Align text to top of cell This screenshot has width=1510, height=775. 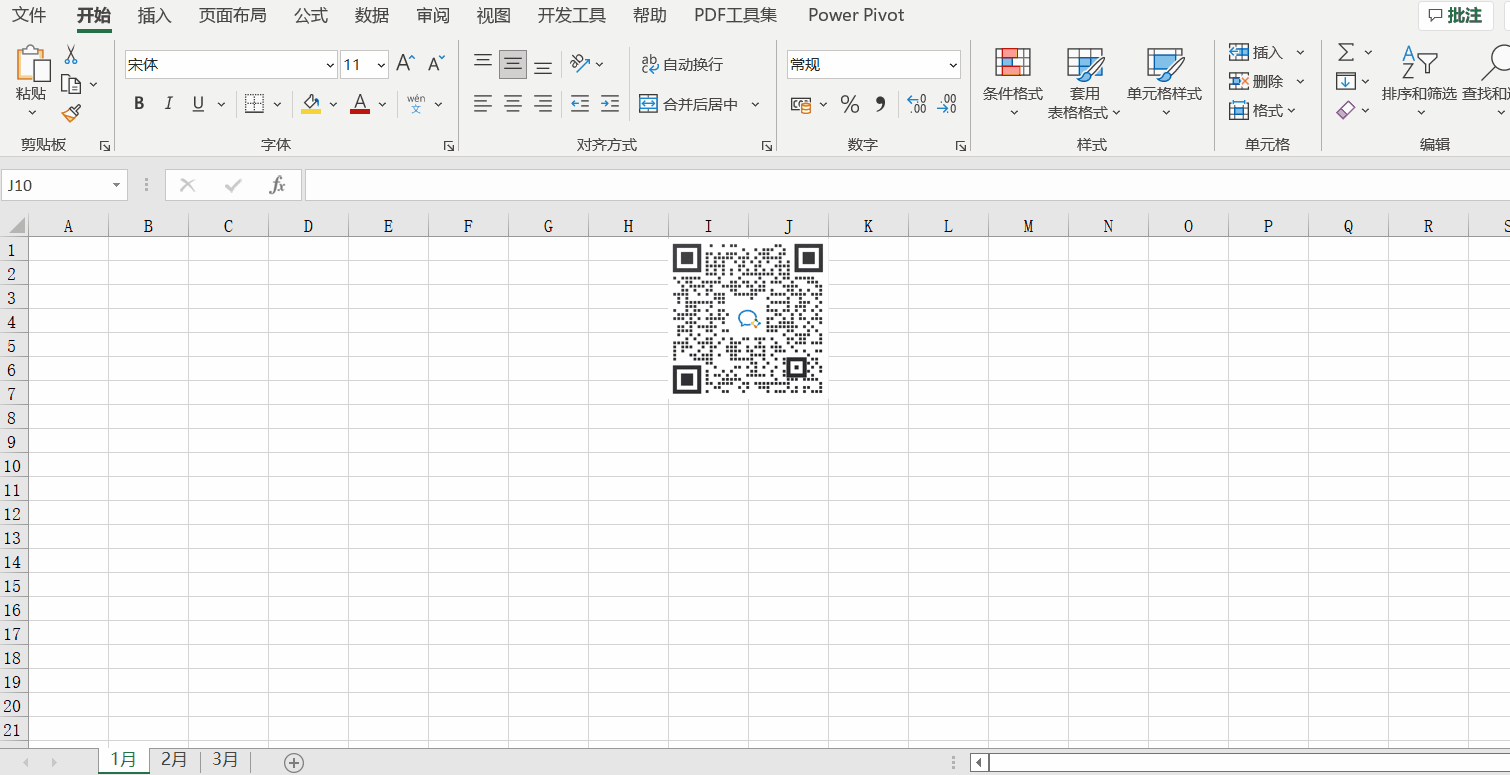point(483,64)
